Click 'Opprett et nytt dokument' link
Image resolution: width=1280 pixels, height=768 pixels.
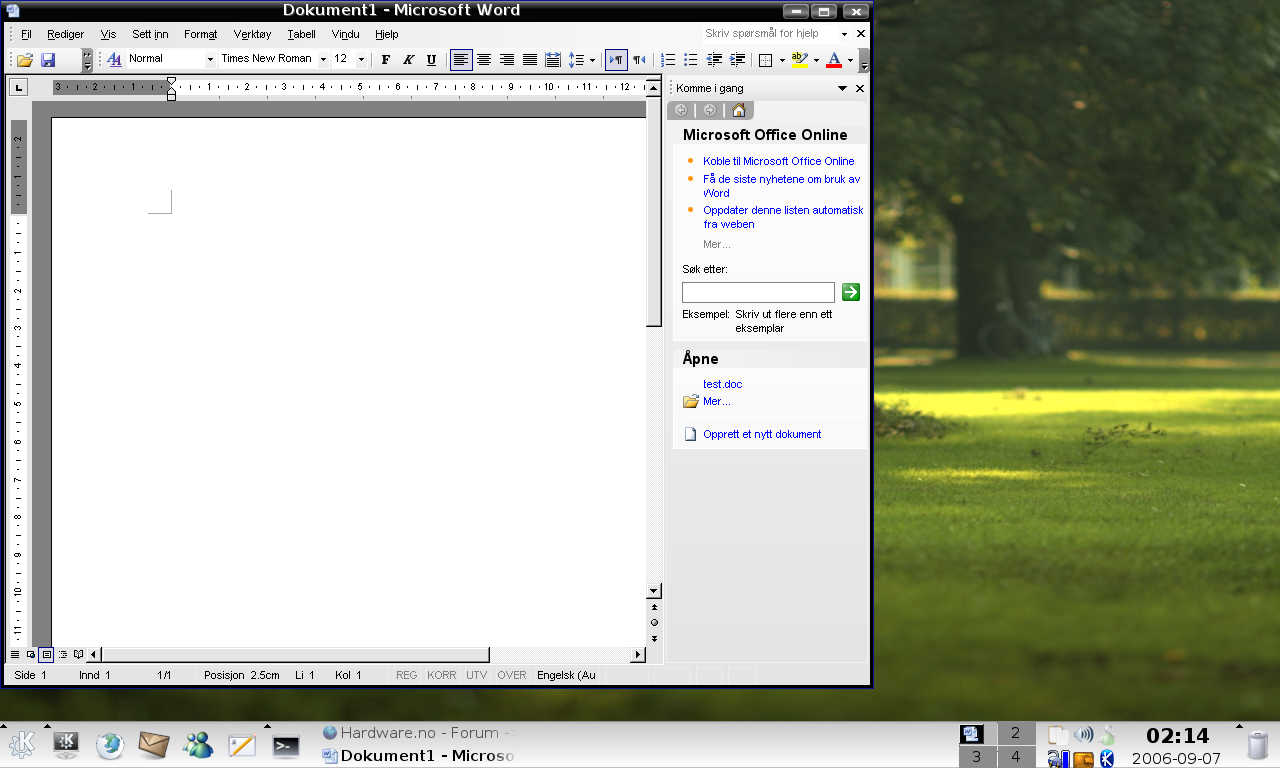point(762,434)
